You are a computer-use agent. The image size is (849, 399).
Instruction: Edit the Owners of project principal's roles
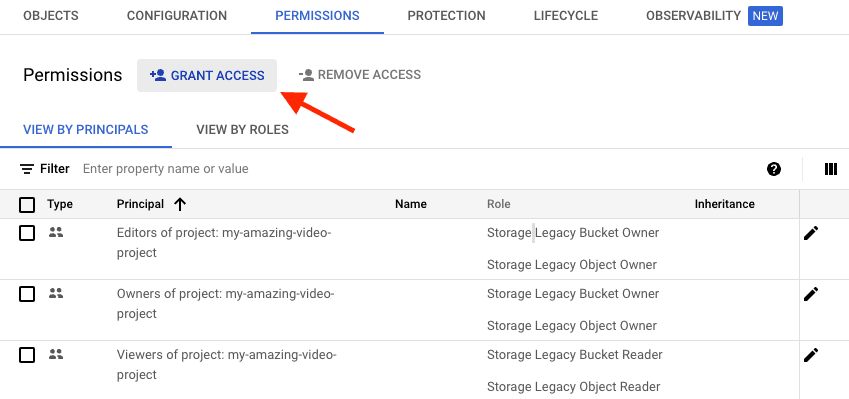(811, 295)
